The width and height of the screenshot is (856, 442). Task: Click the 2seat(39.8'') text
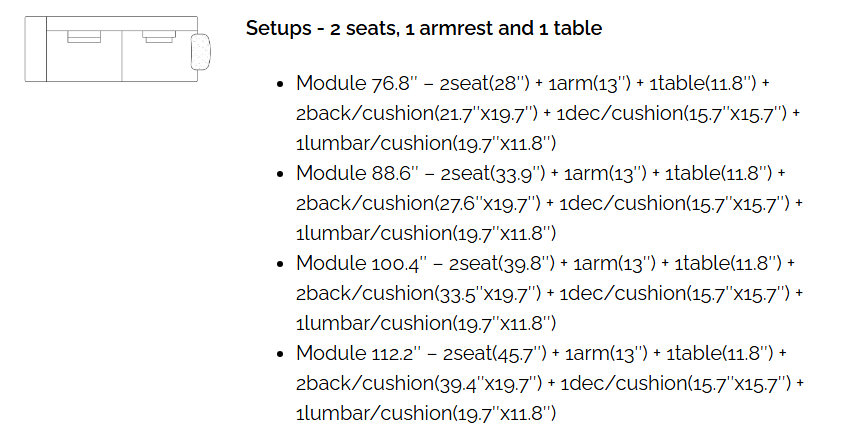point(501,264)
